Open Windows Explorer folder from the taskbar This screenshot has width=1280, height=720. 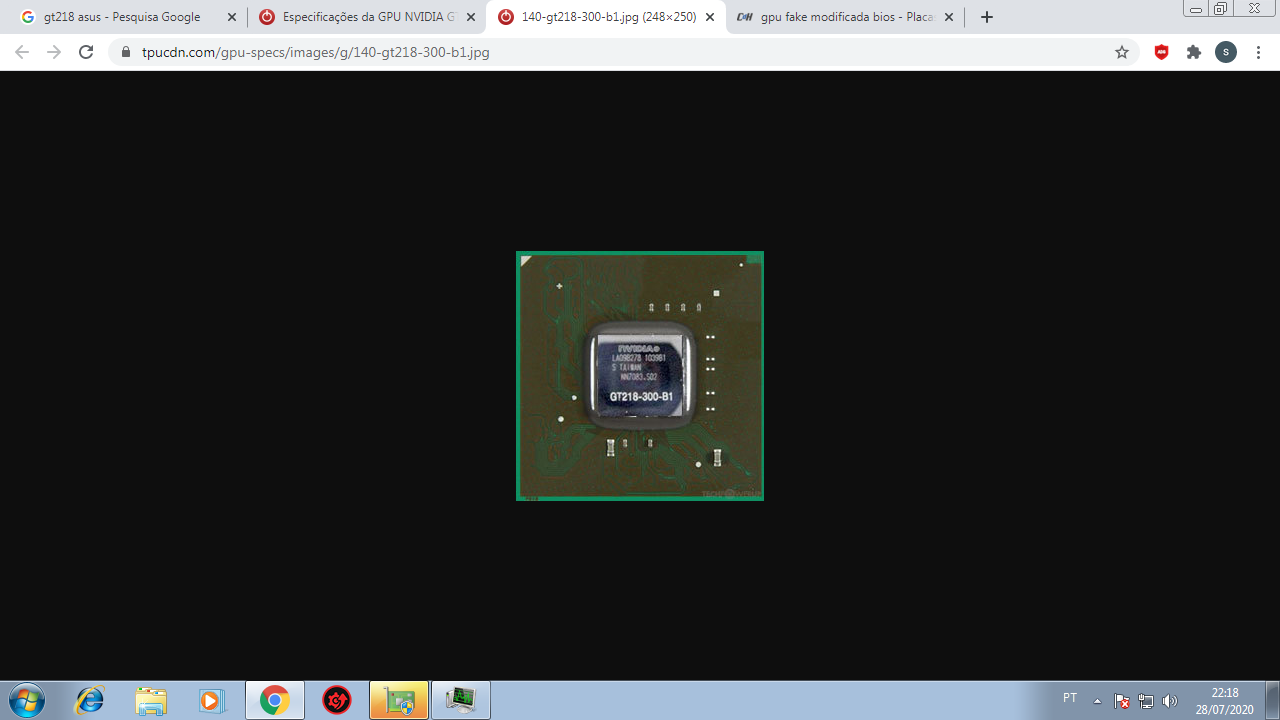tap(151, 700)
